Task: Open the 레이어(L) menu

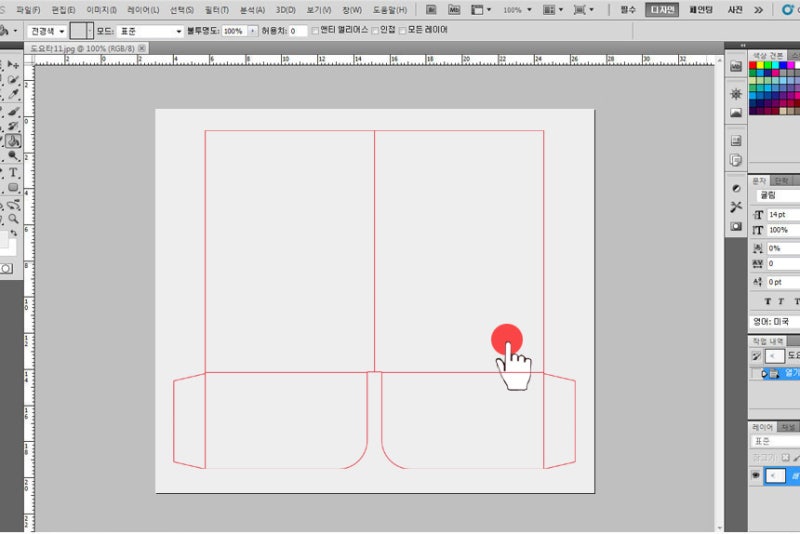Action: (x=143, y=10)
